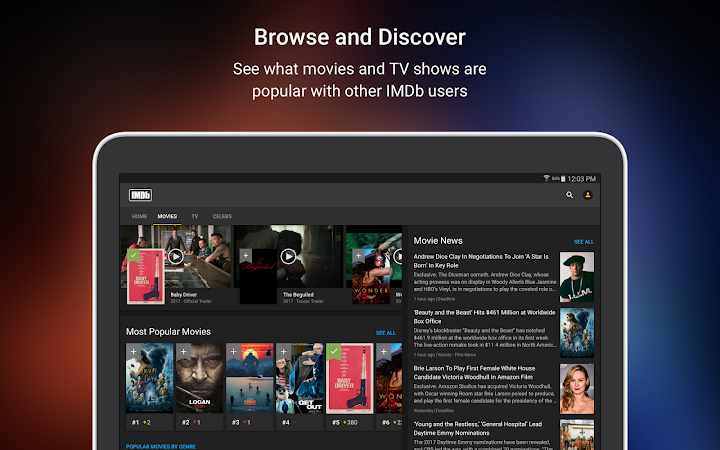Screen dimensions: 720x450
Task: Open Baby Driver poster ranked #5
Action: point(350,378)
